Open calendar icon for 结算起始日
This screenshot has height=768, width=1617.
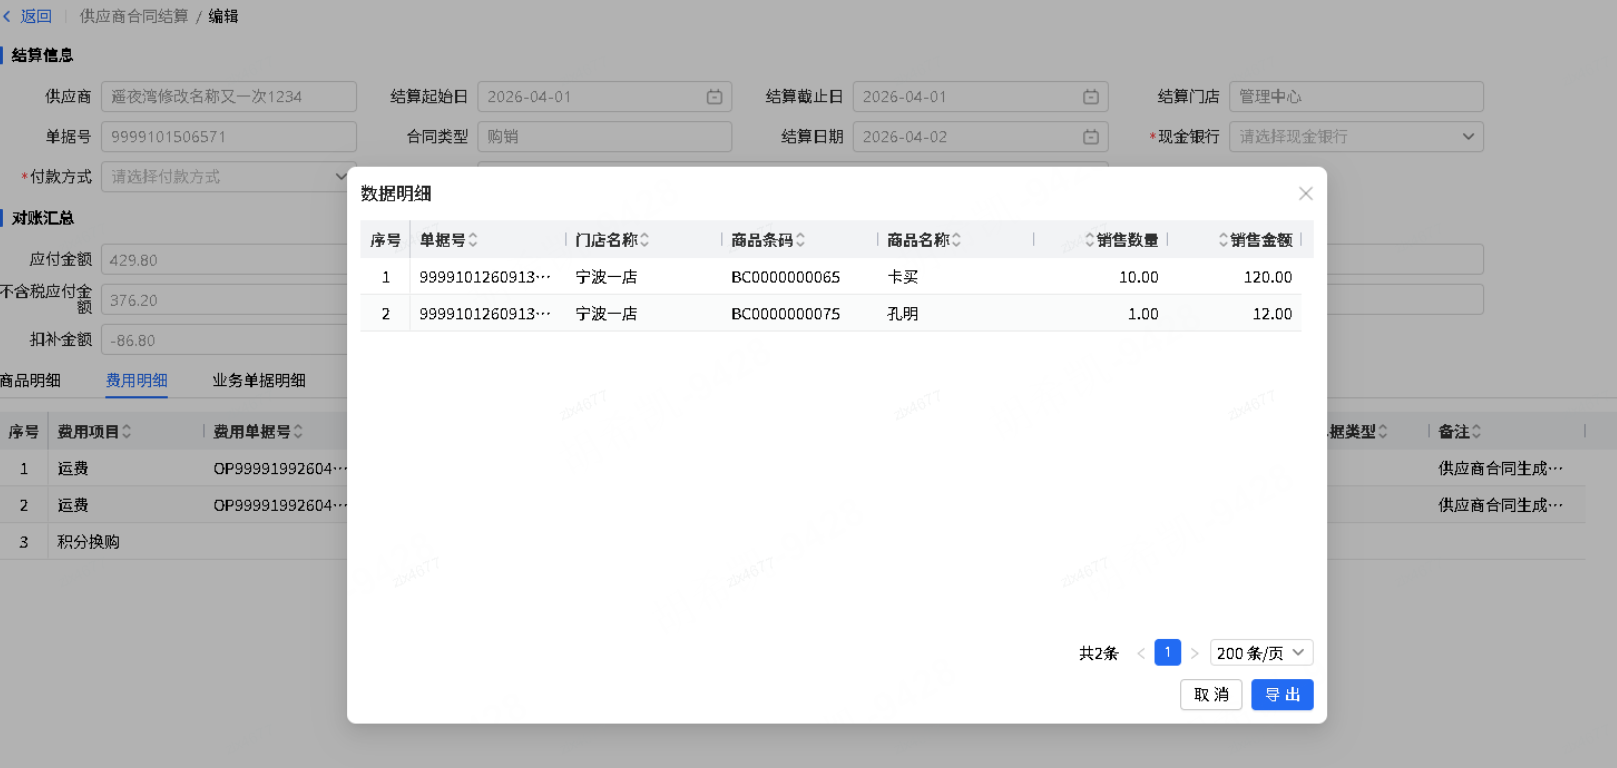pos(714,97)
